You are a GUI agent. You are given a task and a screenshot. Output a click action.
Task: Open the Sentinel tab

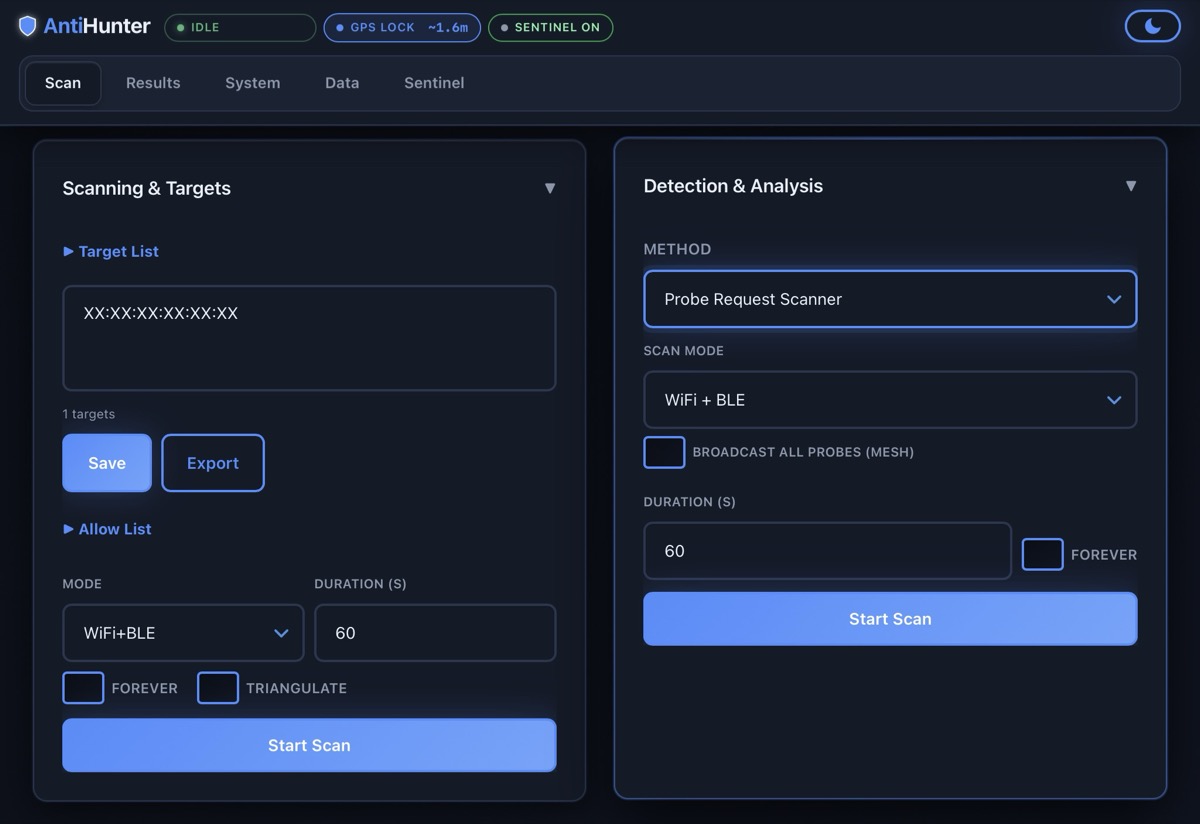point(434,83)
